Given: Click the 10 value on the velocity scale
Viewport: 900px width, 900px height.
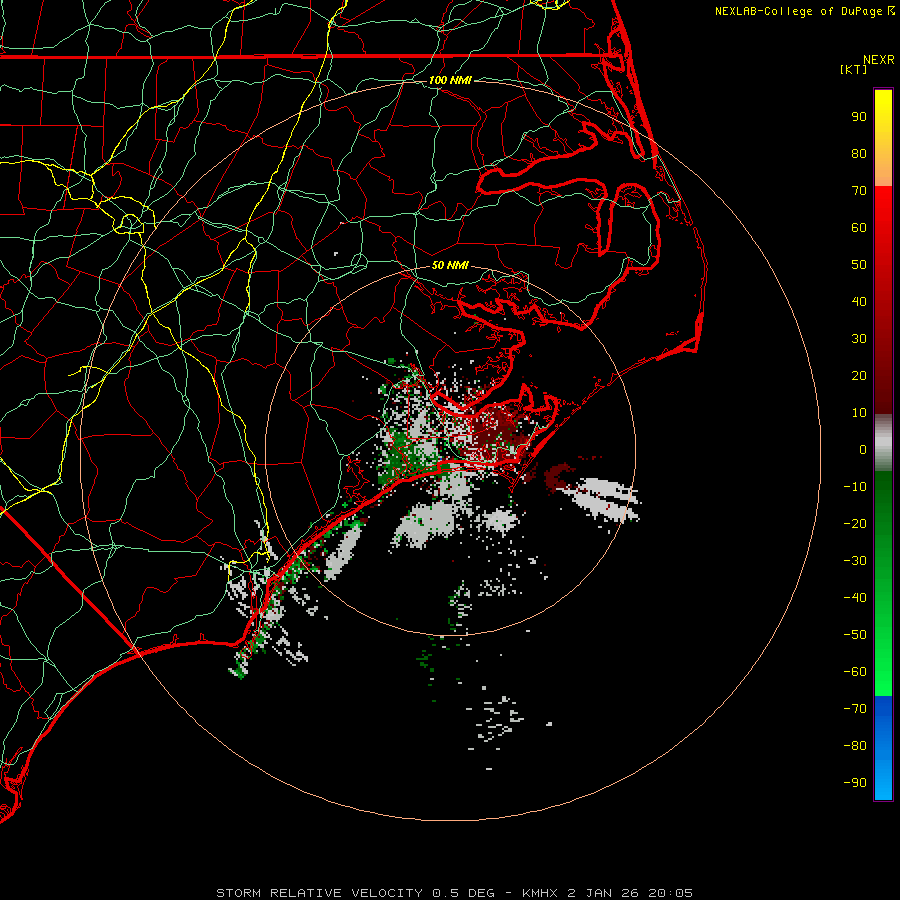Looking at the screenshot, I should pyautogui.click(x=859, y=413).
